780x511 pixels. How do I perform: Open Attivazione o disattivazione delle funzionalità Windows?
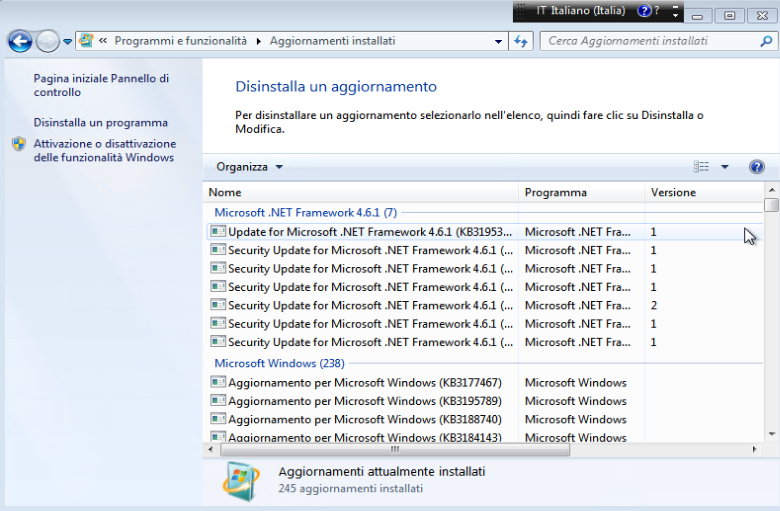[105, 150]
